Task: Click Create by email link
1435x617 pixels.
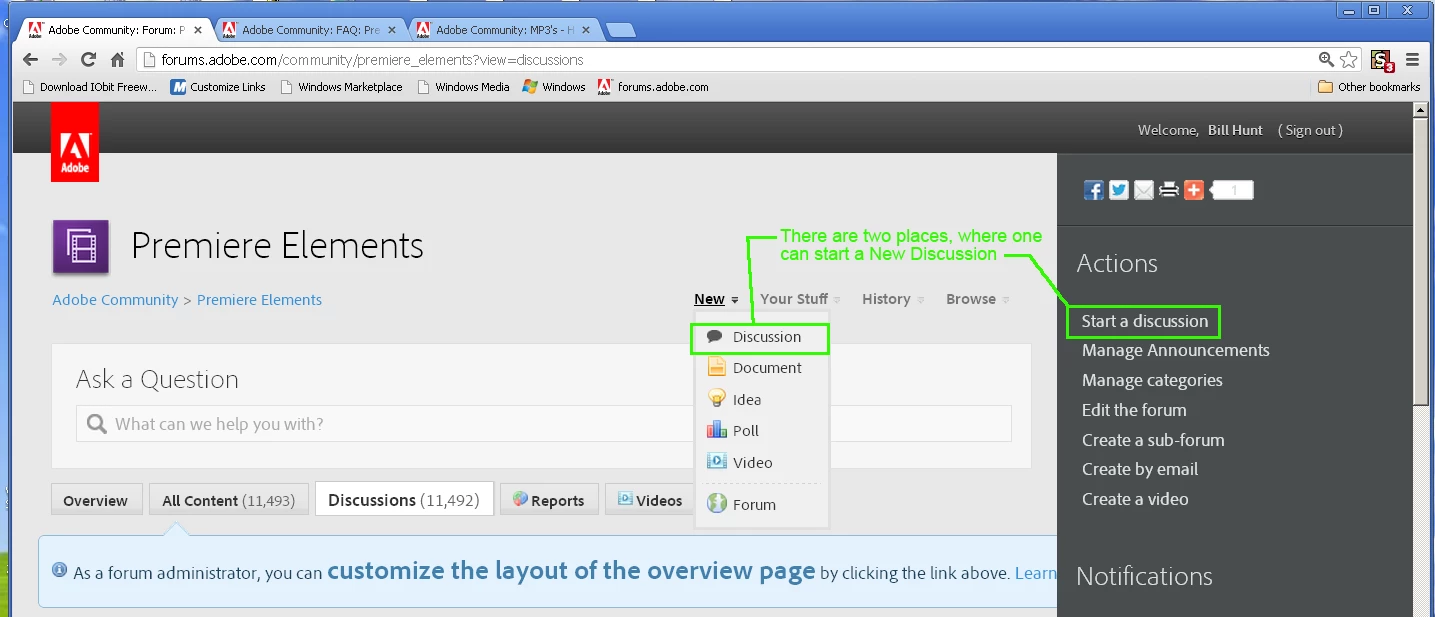Action: [x=1140, y=469]
